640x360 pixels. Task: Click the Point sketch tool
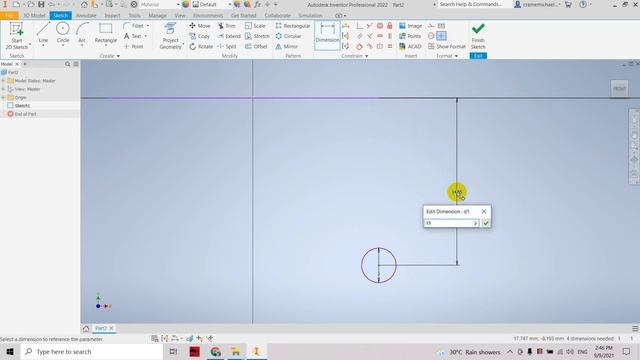(133, 47)
